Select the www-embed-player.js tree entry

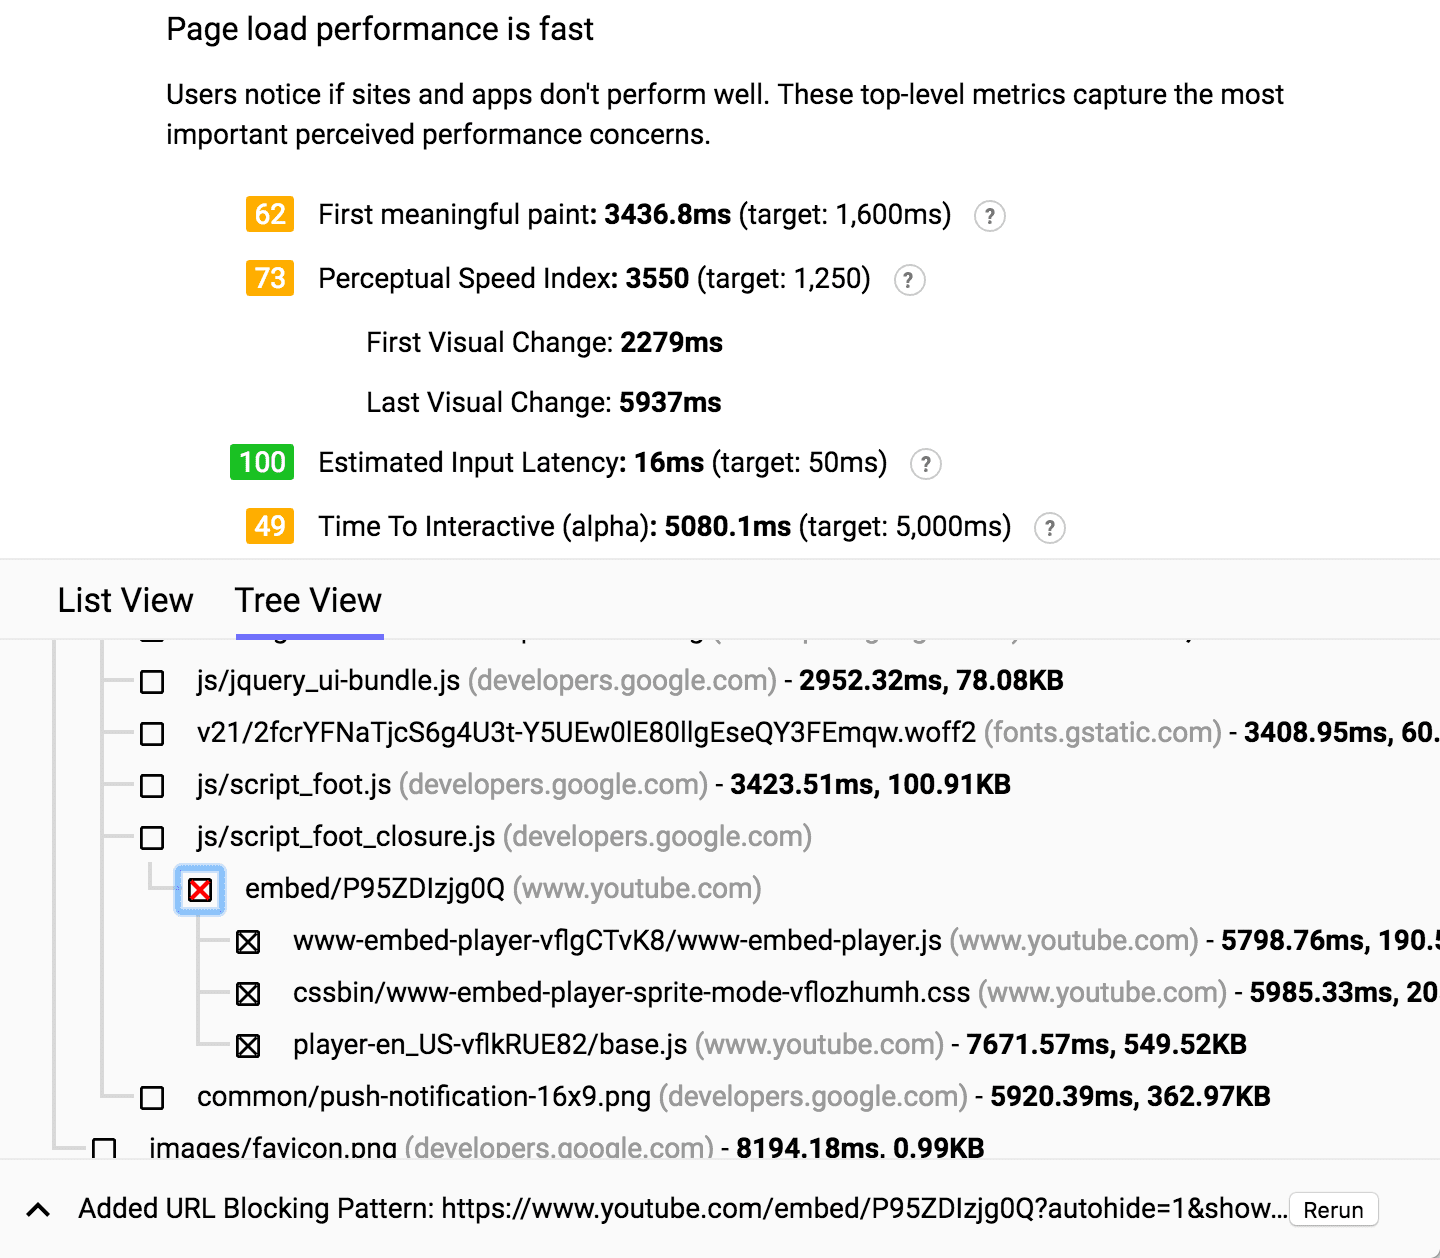pos(617,941)
